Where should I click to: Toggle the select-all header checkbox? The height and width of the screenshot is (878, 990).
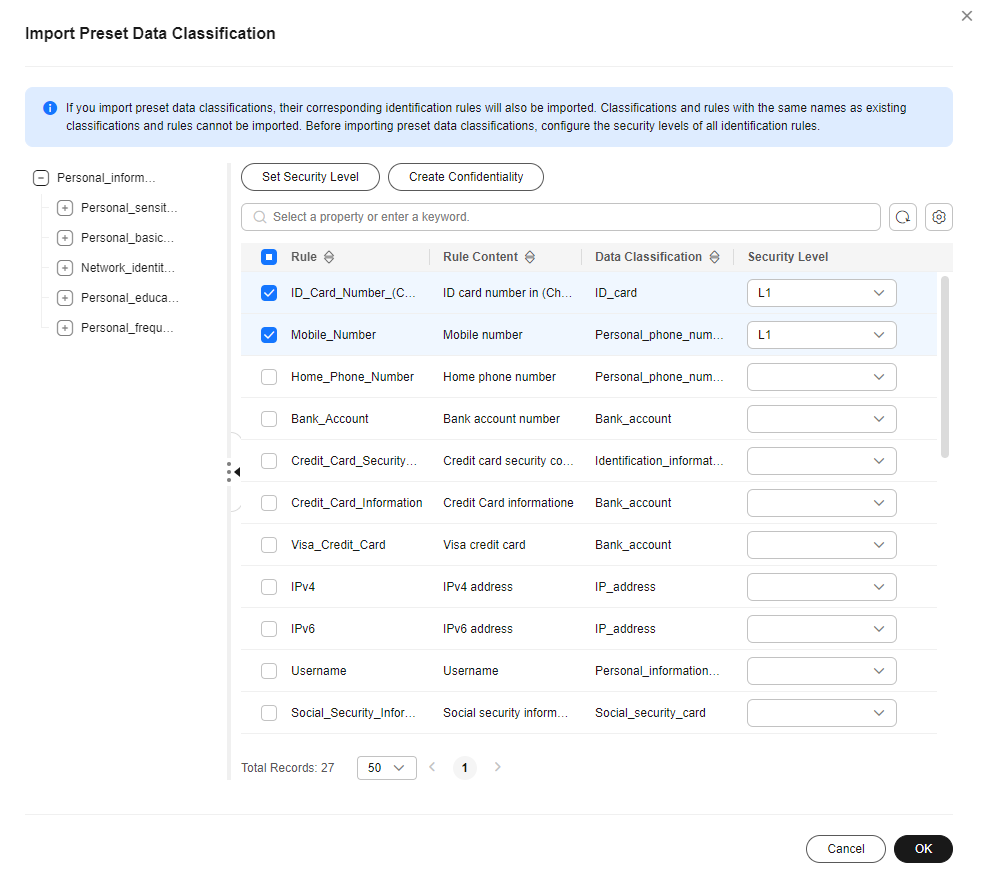pos(269,257)
